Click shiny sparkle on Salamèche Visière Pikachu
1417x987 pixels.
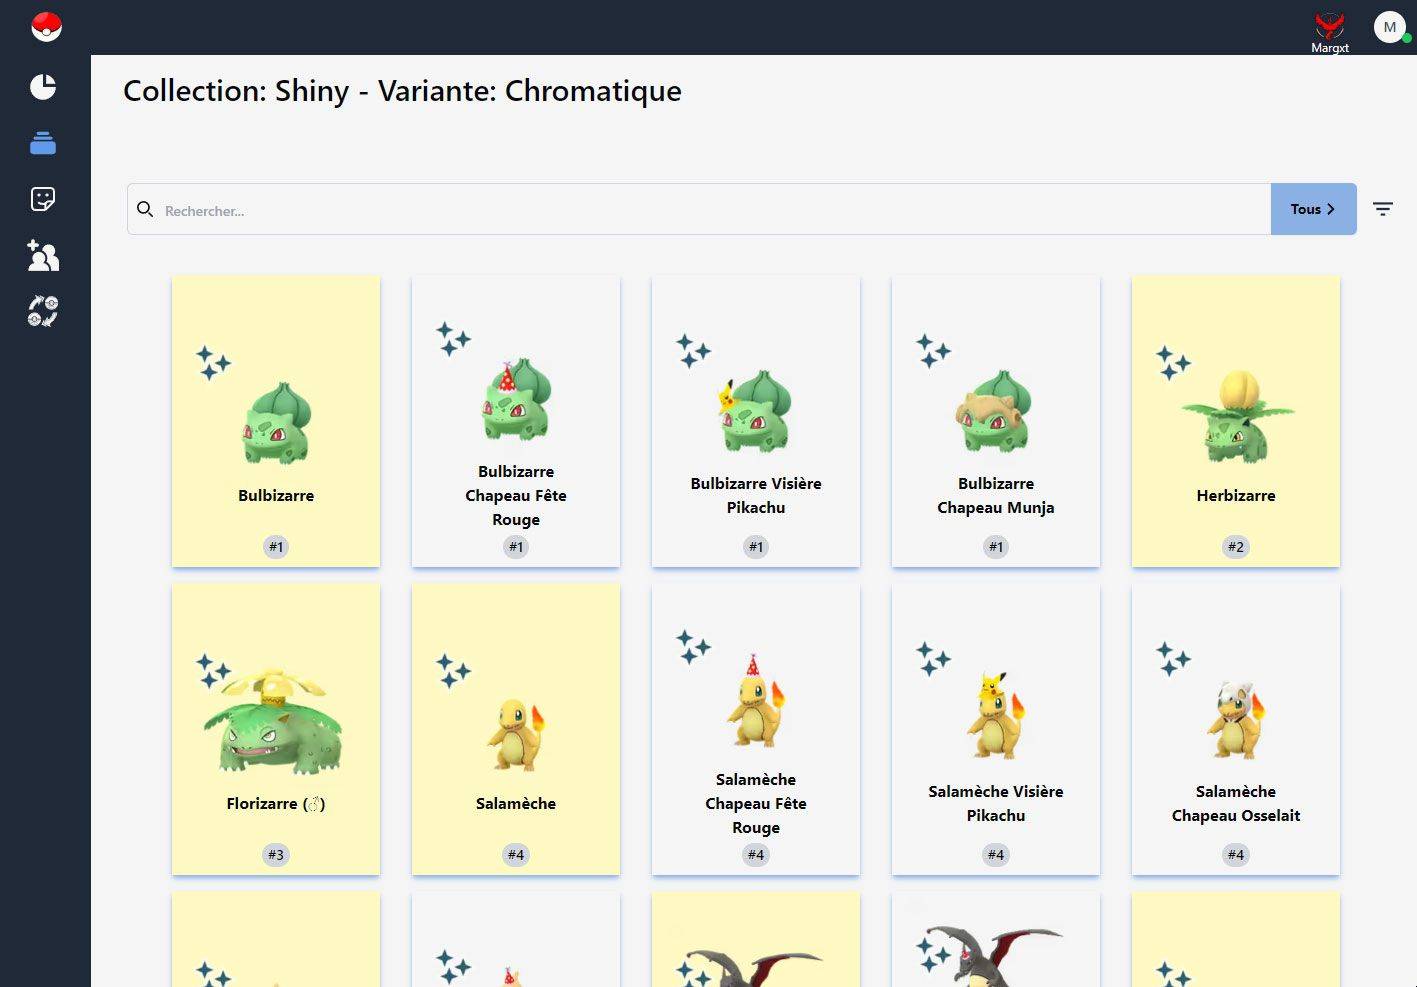tap(933, 659)
